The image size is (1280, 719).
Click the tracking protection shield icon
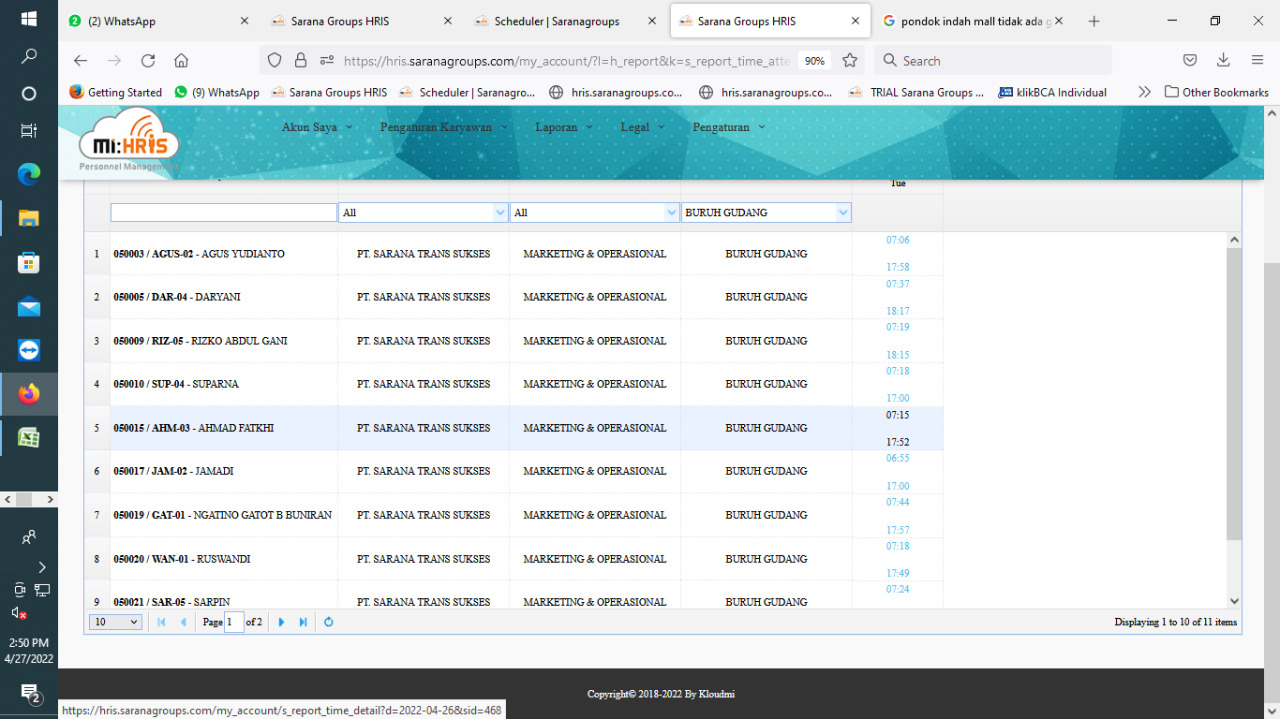click(275, 60)
